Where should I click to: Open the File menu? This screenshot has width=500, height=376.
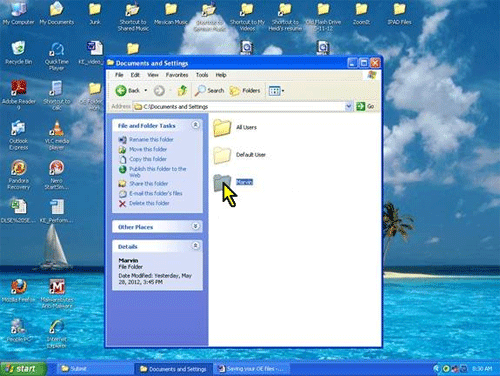(x=119, y=75)
